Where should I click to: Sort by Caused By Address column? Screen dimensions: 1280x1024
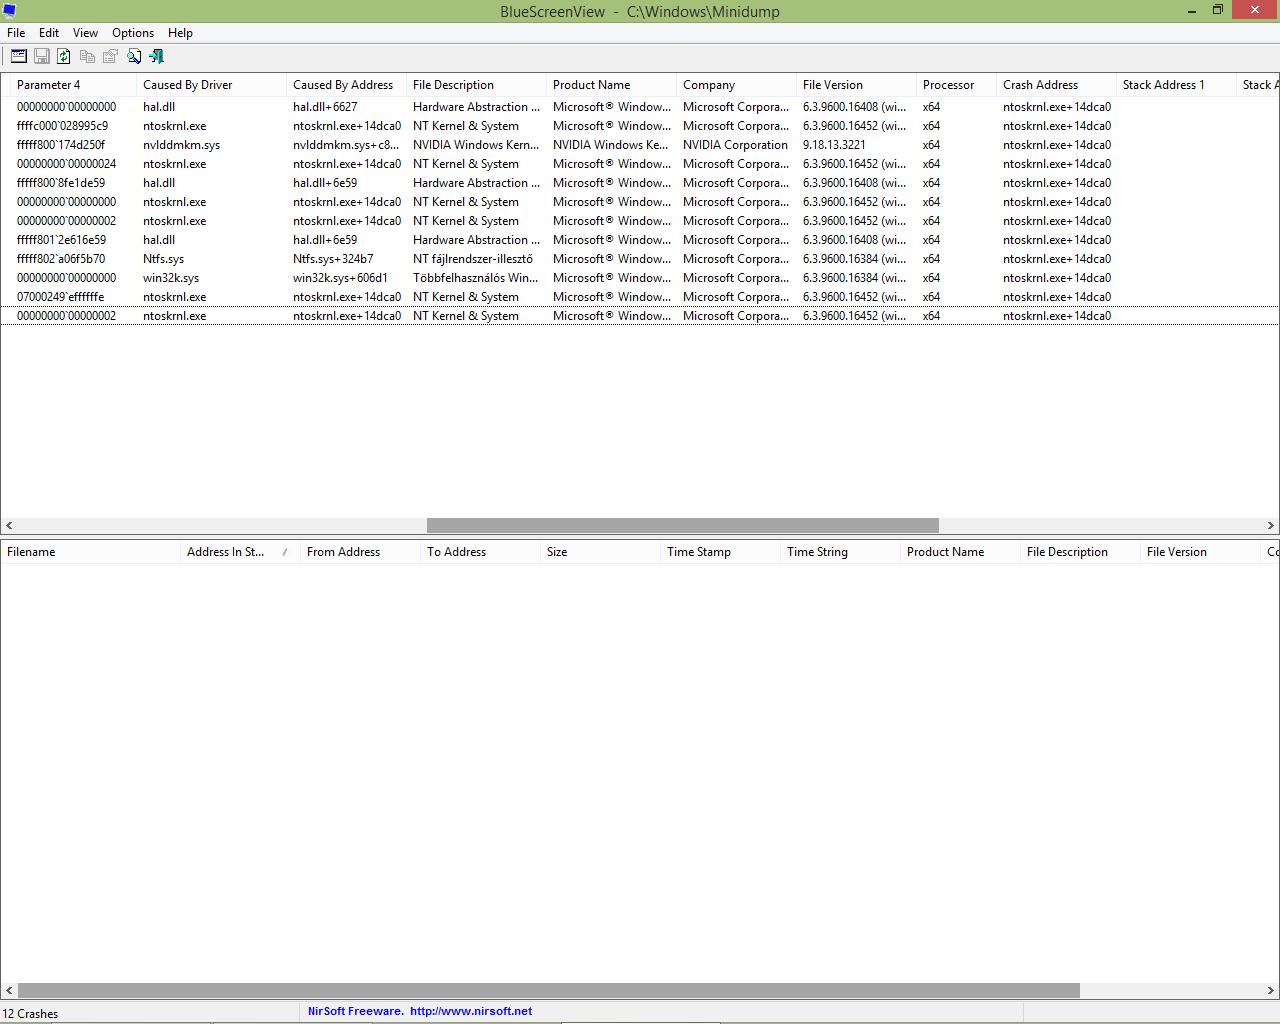pos(346,85)
